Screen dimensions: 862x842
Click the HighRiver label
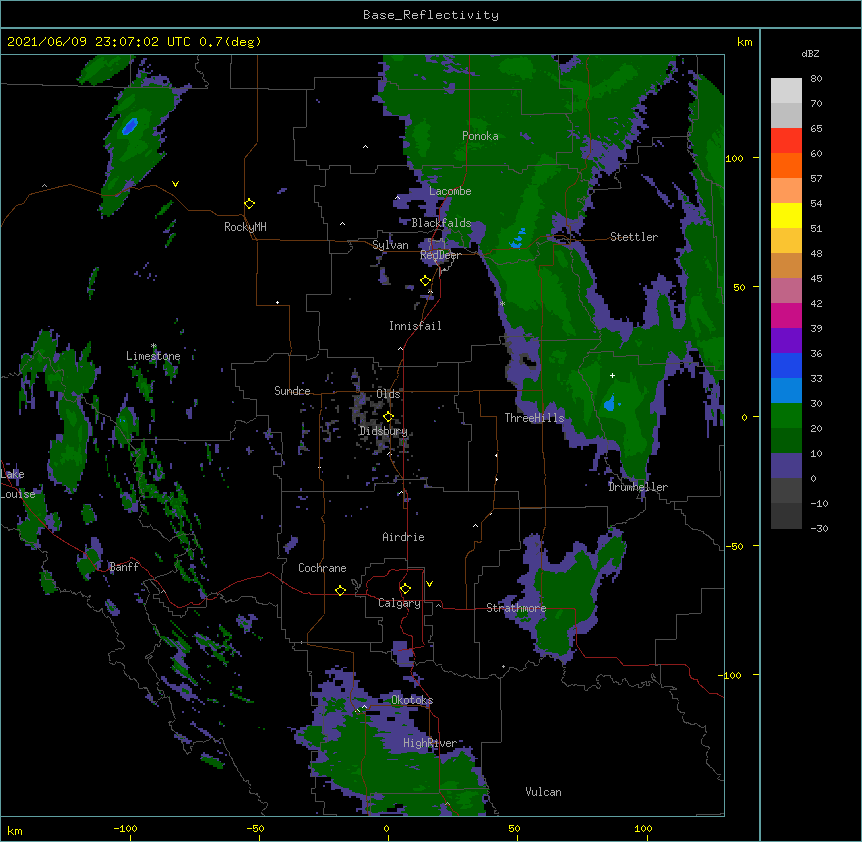click(x=430, y=743)
